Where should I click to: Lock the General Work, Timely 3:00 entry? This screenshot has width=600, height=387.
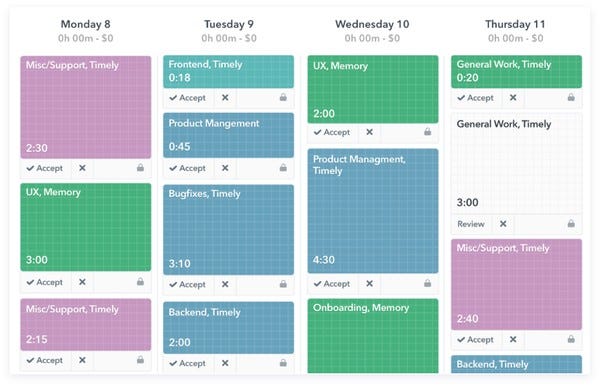[571, 223]
